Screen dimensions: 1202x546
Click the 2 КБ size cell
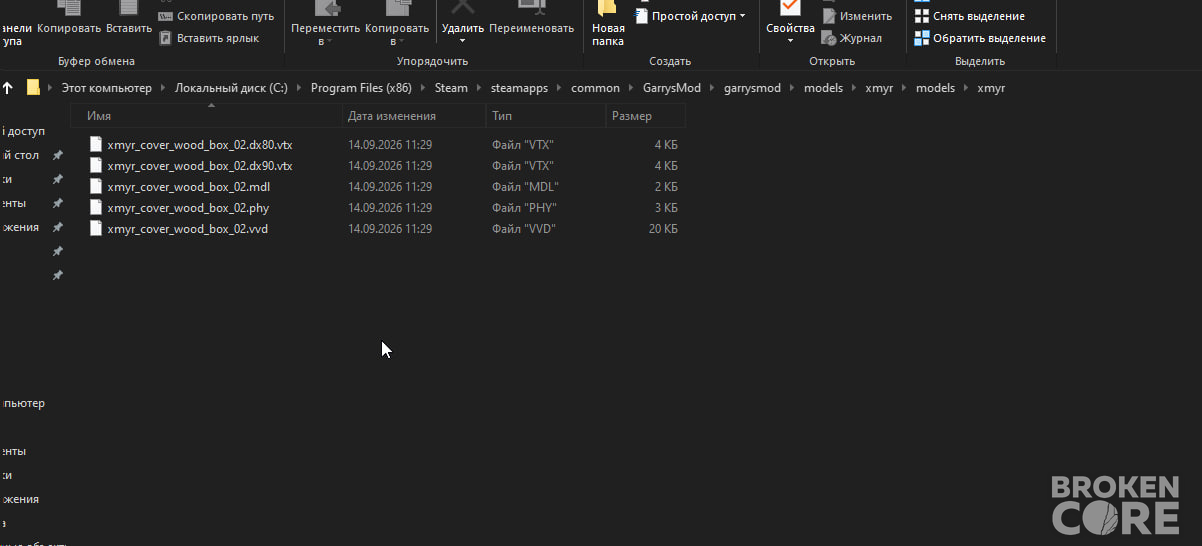(x=666, y=186)
